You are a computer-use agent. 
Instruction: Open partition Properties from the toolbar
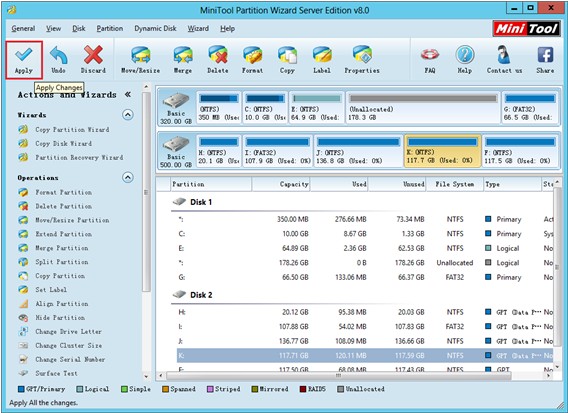coord(362,55)
